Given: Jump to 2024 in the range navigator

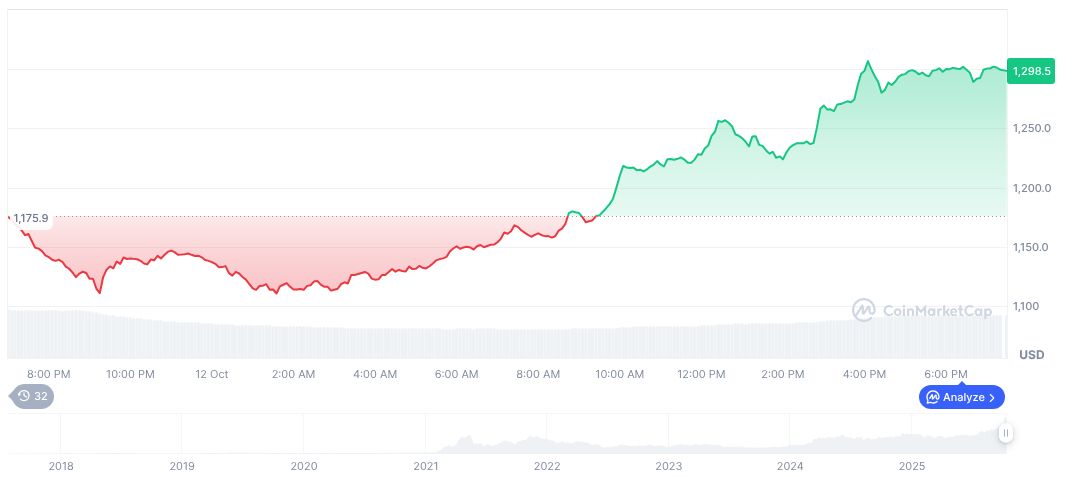Looking at the screenshot, I should [790, 466].
